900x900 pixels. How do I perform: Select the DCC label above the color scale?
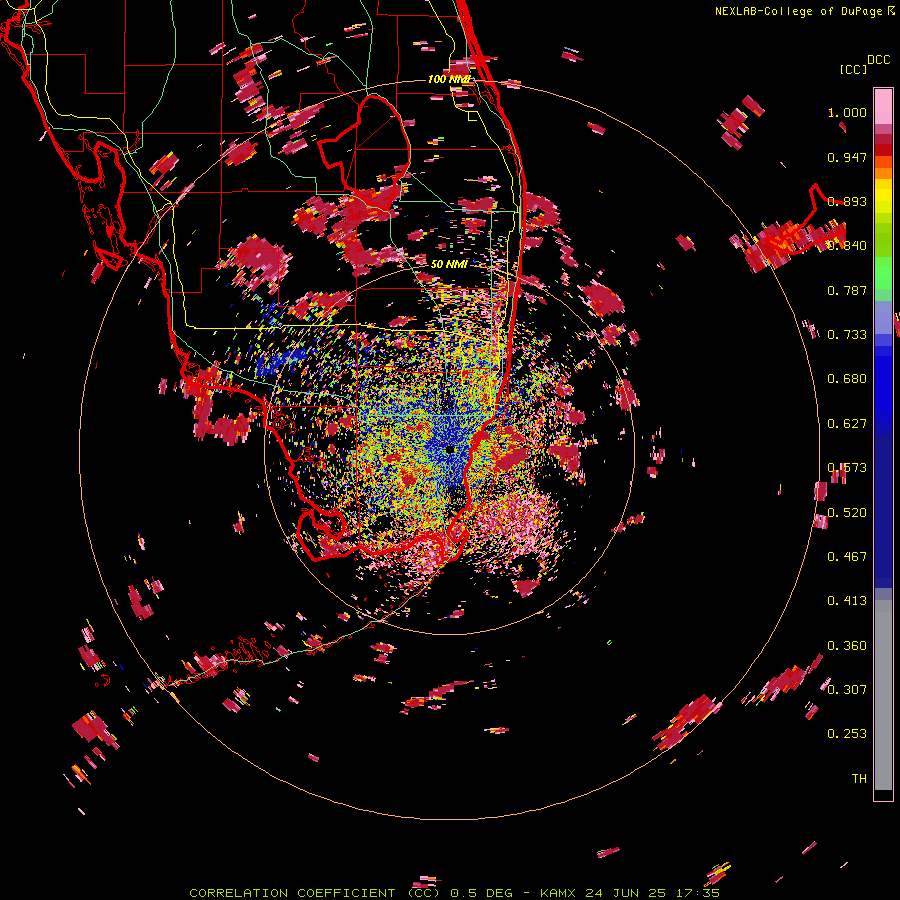tap(878, 60)
